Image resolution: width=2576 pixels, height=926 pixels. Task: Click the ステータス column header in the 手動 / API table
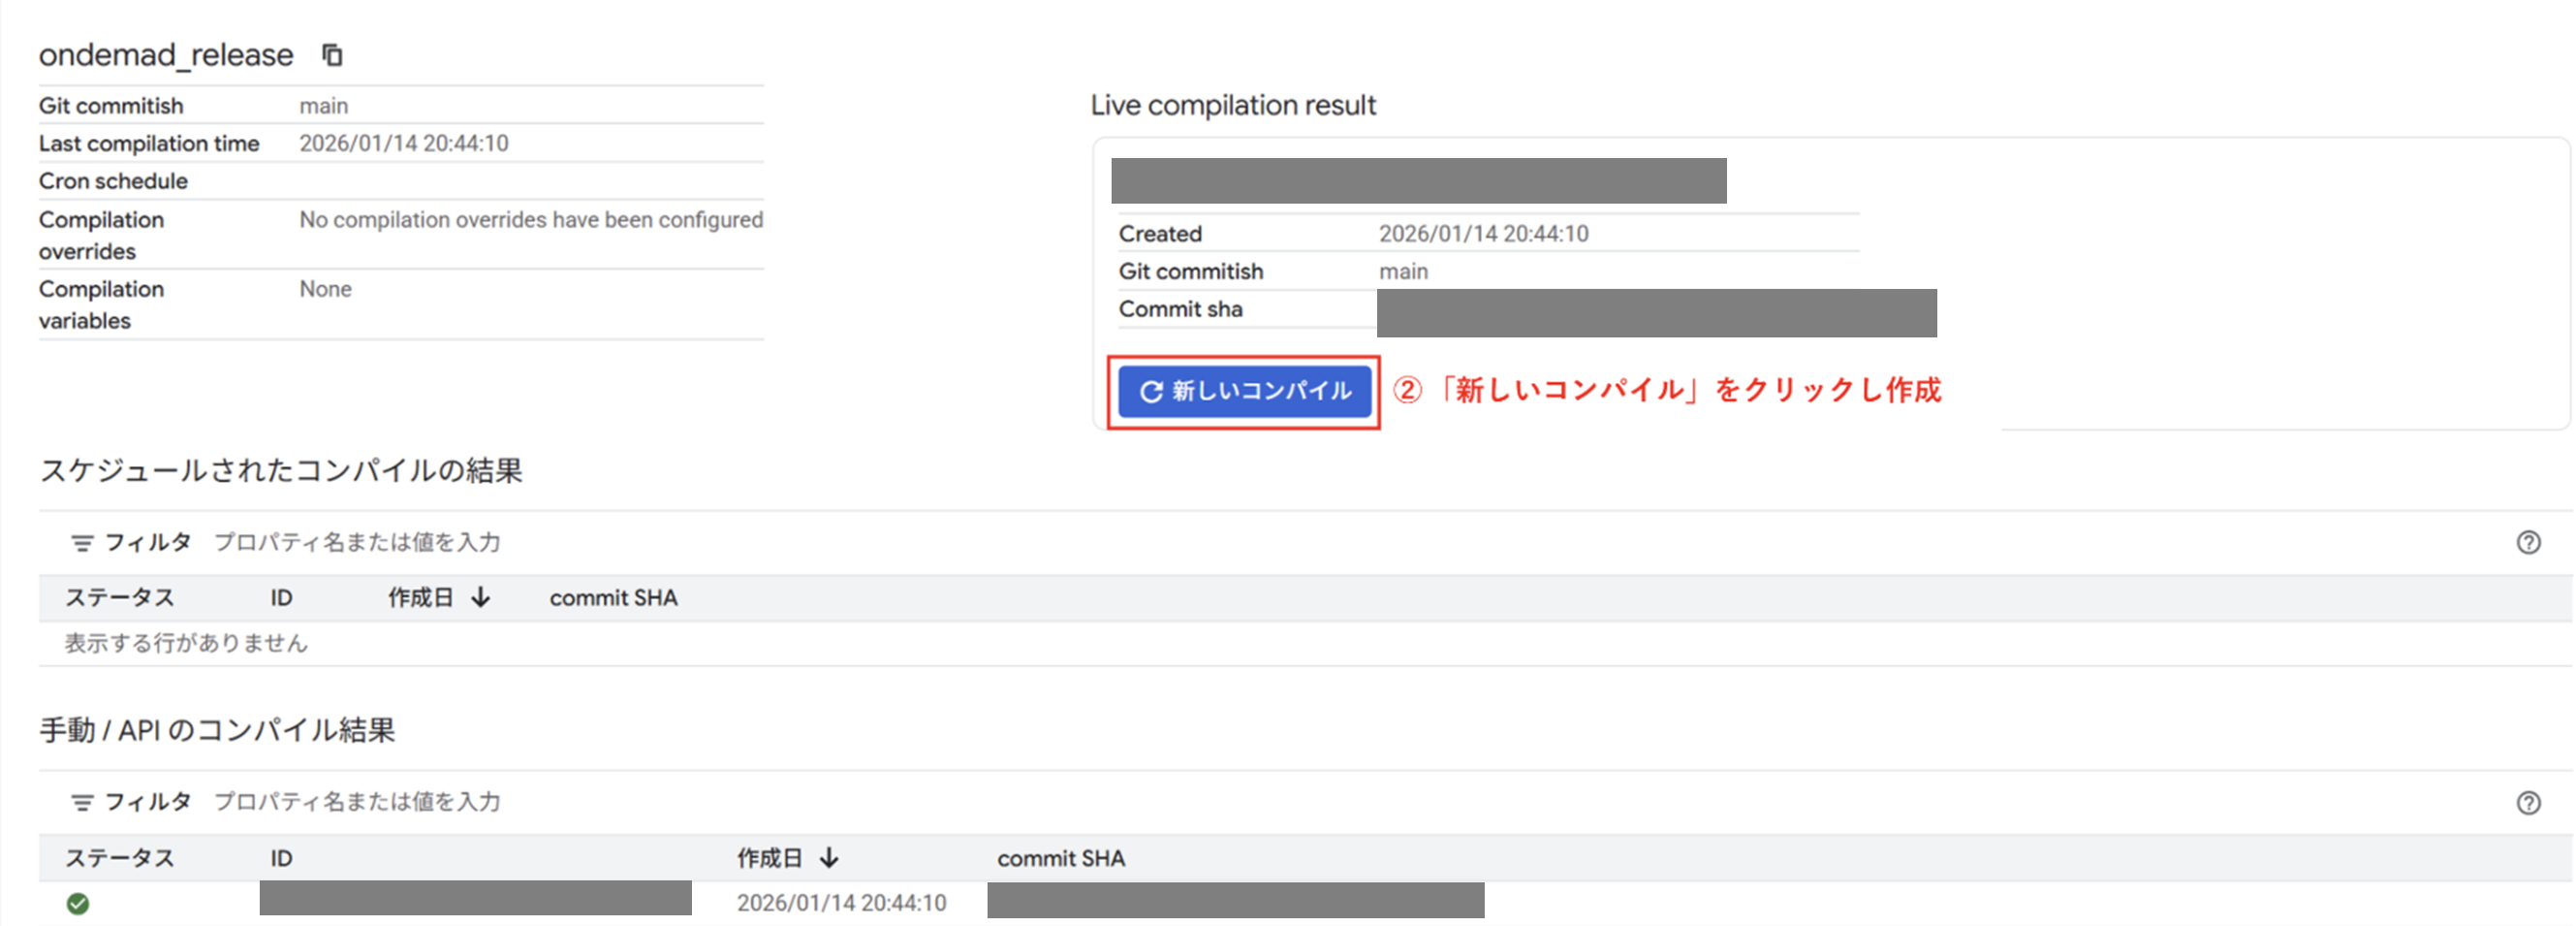coord(119,858)
